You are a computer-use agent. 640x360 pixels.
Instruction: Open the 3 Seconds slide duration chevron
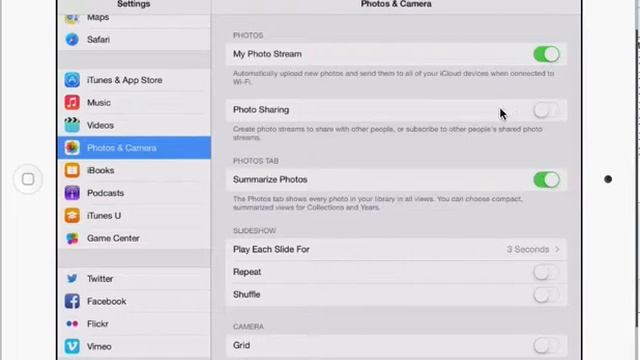pyautogui.click(x=557, y=249)
